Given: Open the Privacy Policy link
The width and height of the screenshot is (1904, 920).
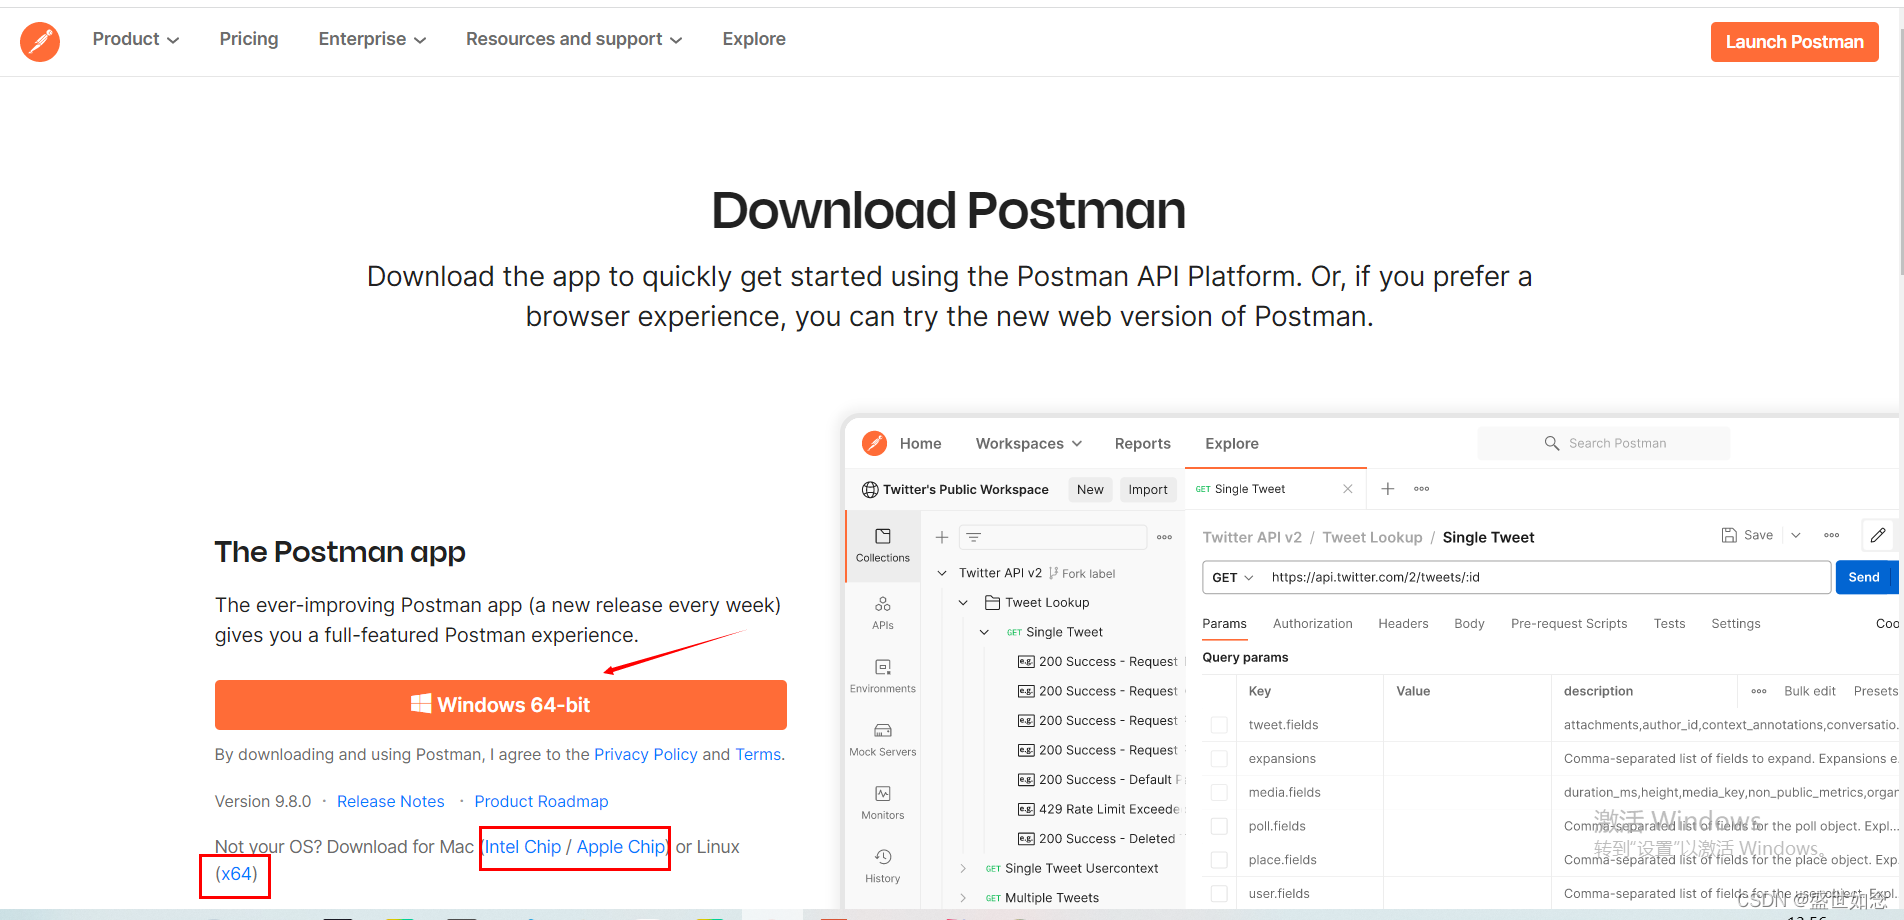Looking at the screenshot, I should click(x=646, y=754).
